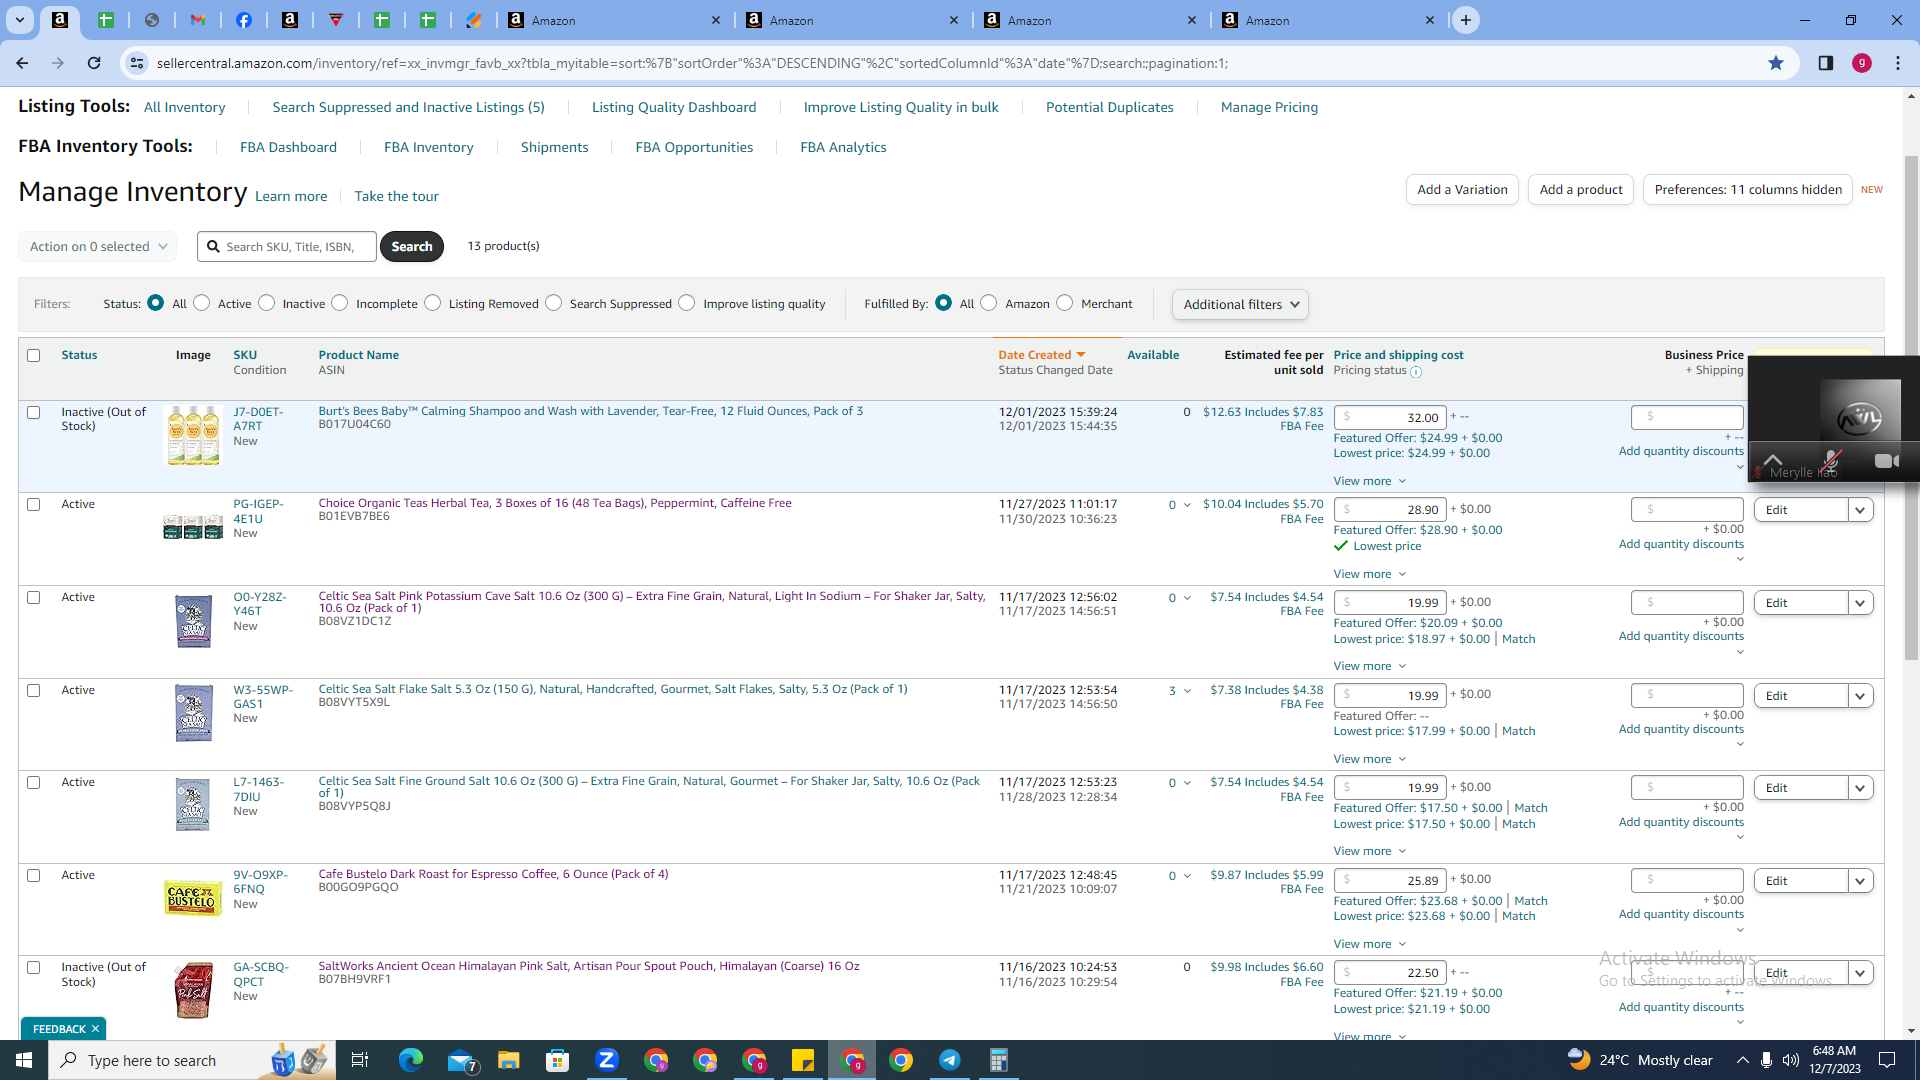Bookmark this page with the star icon

pos(1776,63)
